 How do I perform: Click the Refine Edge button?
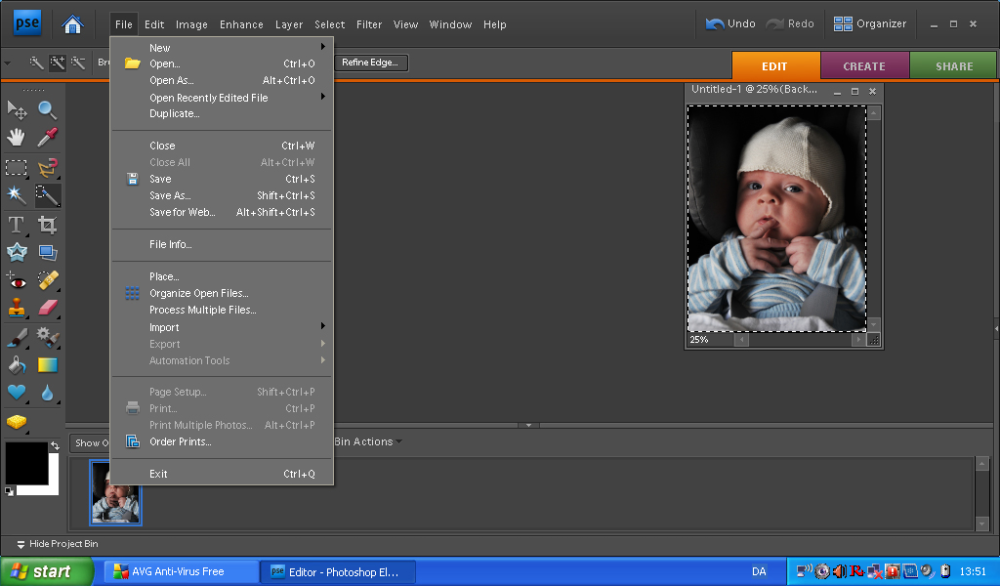[x=370, y=63]
